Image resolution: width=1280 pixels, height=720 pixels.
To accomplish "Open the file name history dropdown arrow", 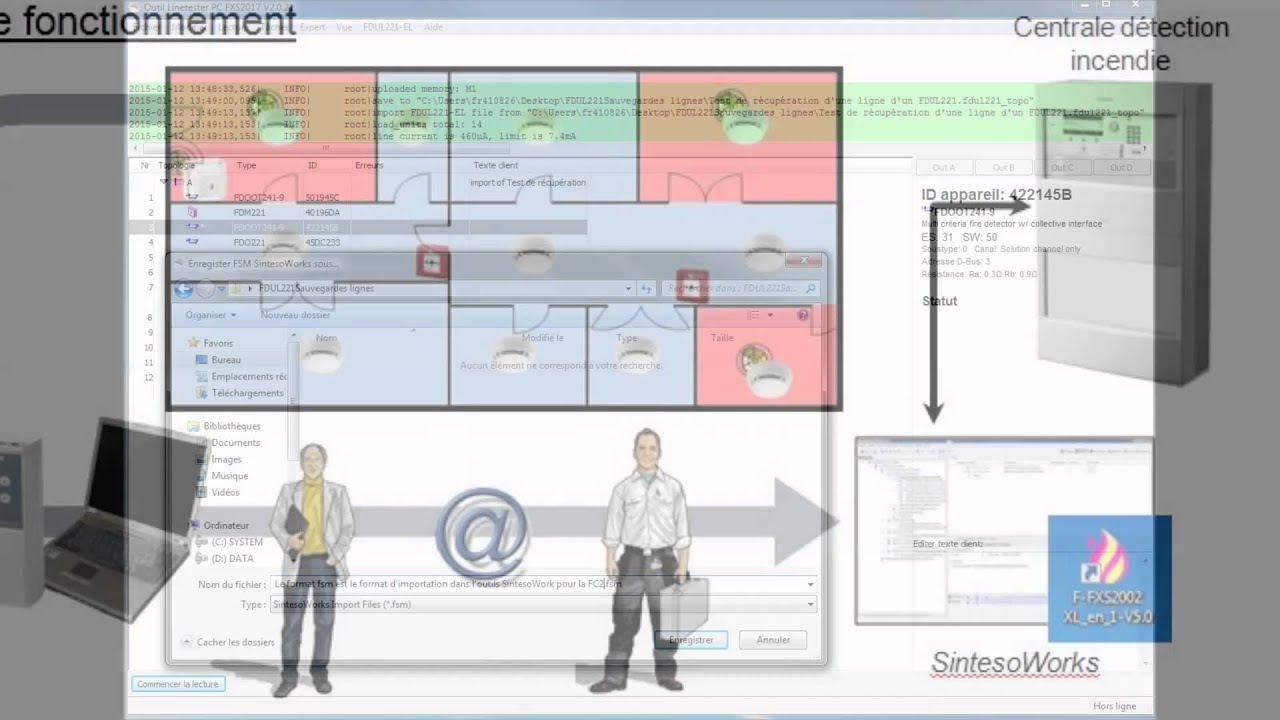I will pyautogui.click(x=810, y=584).
